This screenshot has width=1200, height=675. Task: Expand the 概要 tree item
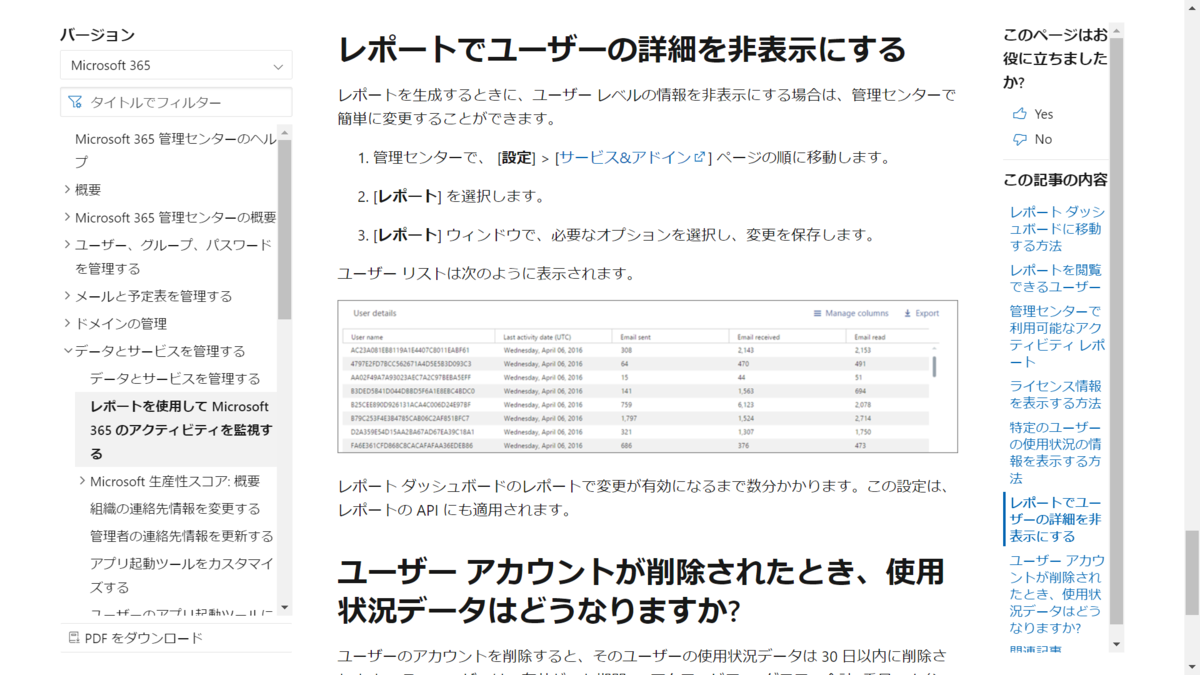(67, 189)
